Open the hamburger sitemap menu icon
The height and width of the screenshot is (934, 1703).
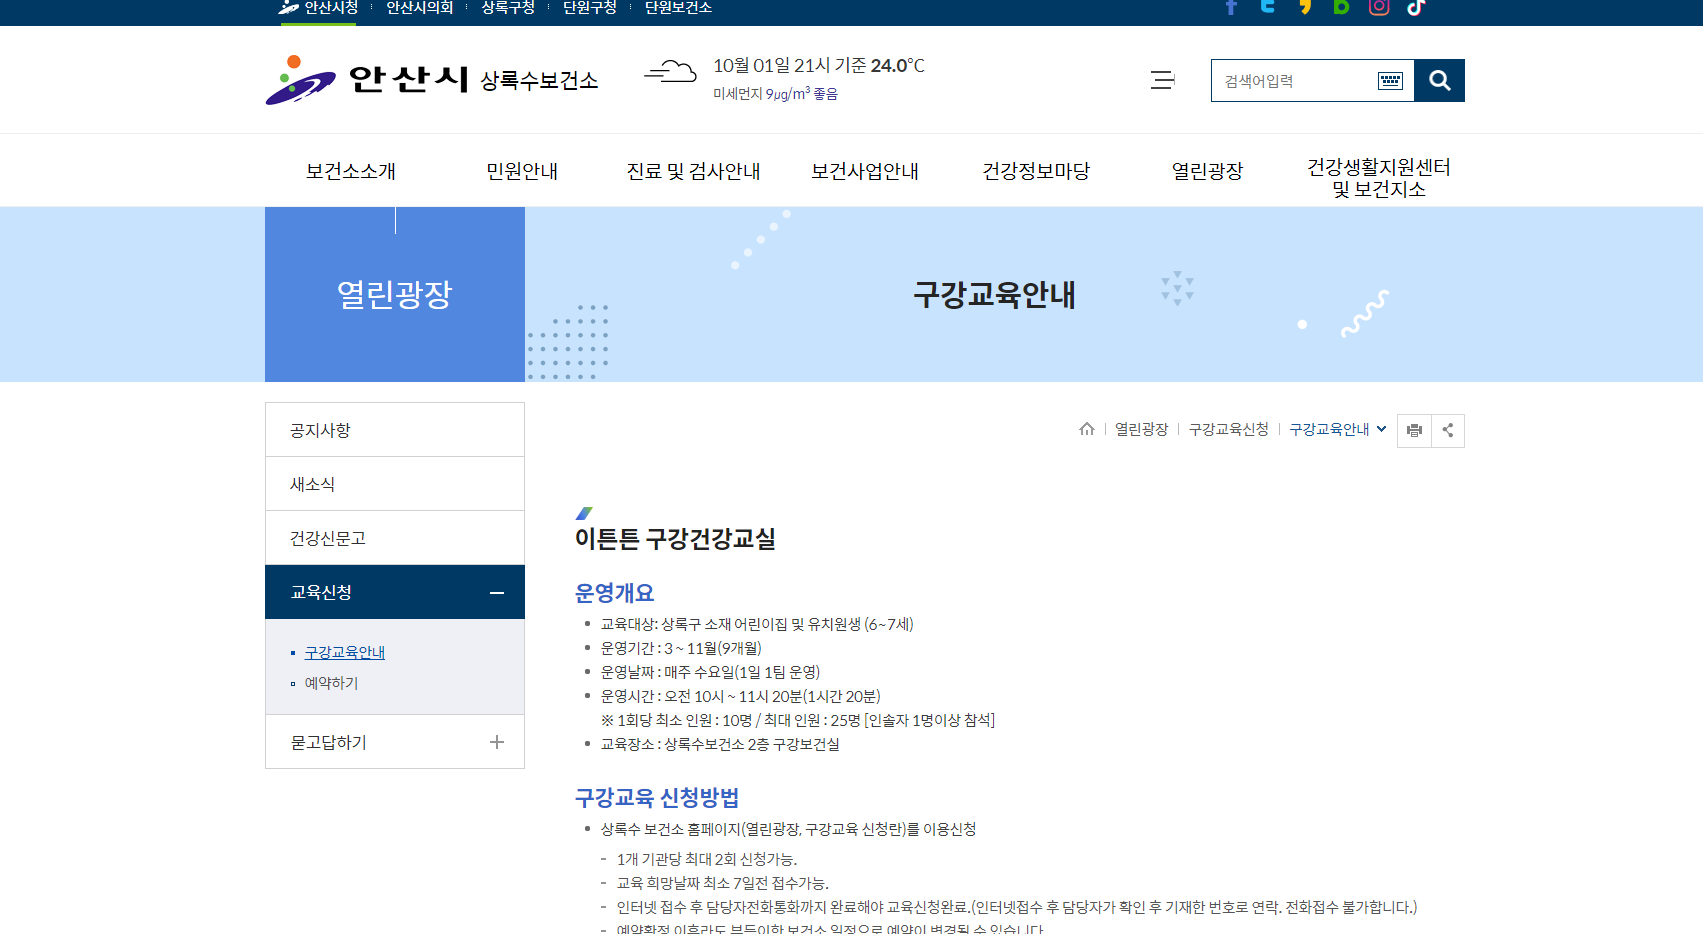1162,80
